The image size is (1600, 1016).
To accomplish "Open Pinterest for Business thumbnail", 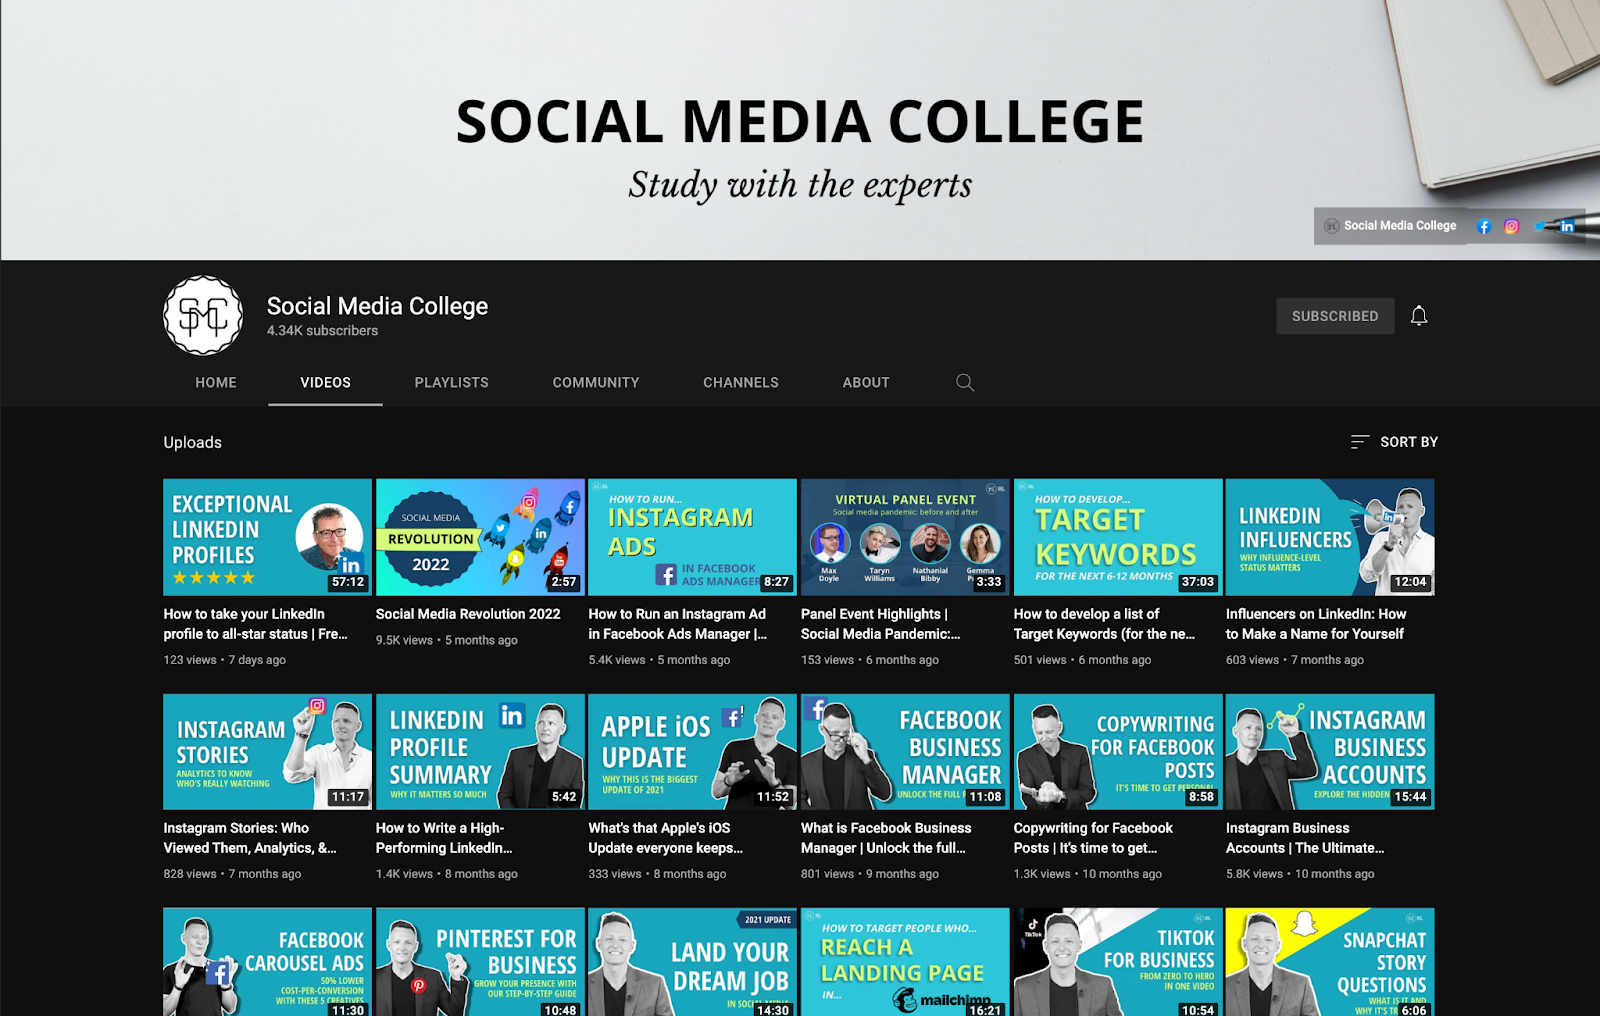I will coord(480,962).
